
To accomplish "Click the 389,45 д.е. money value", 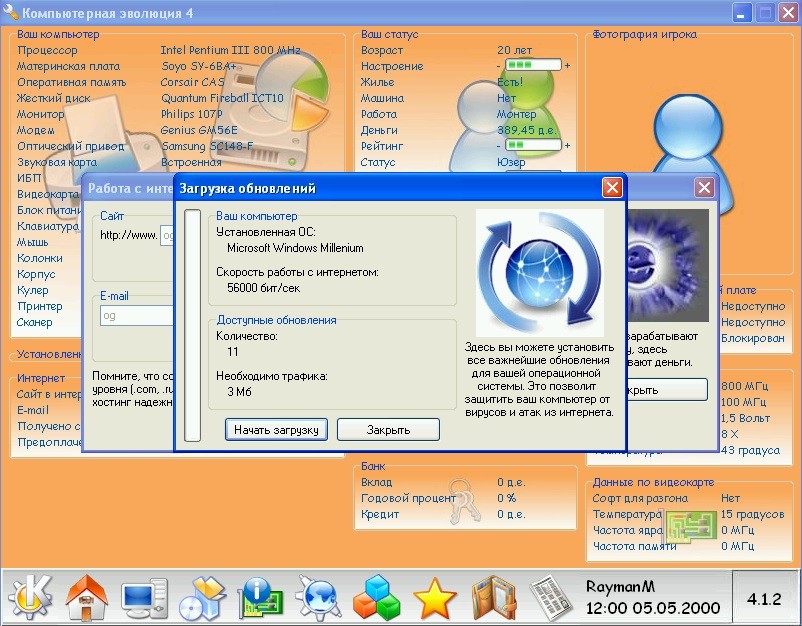I will (527, 130).
